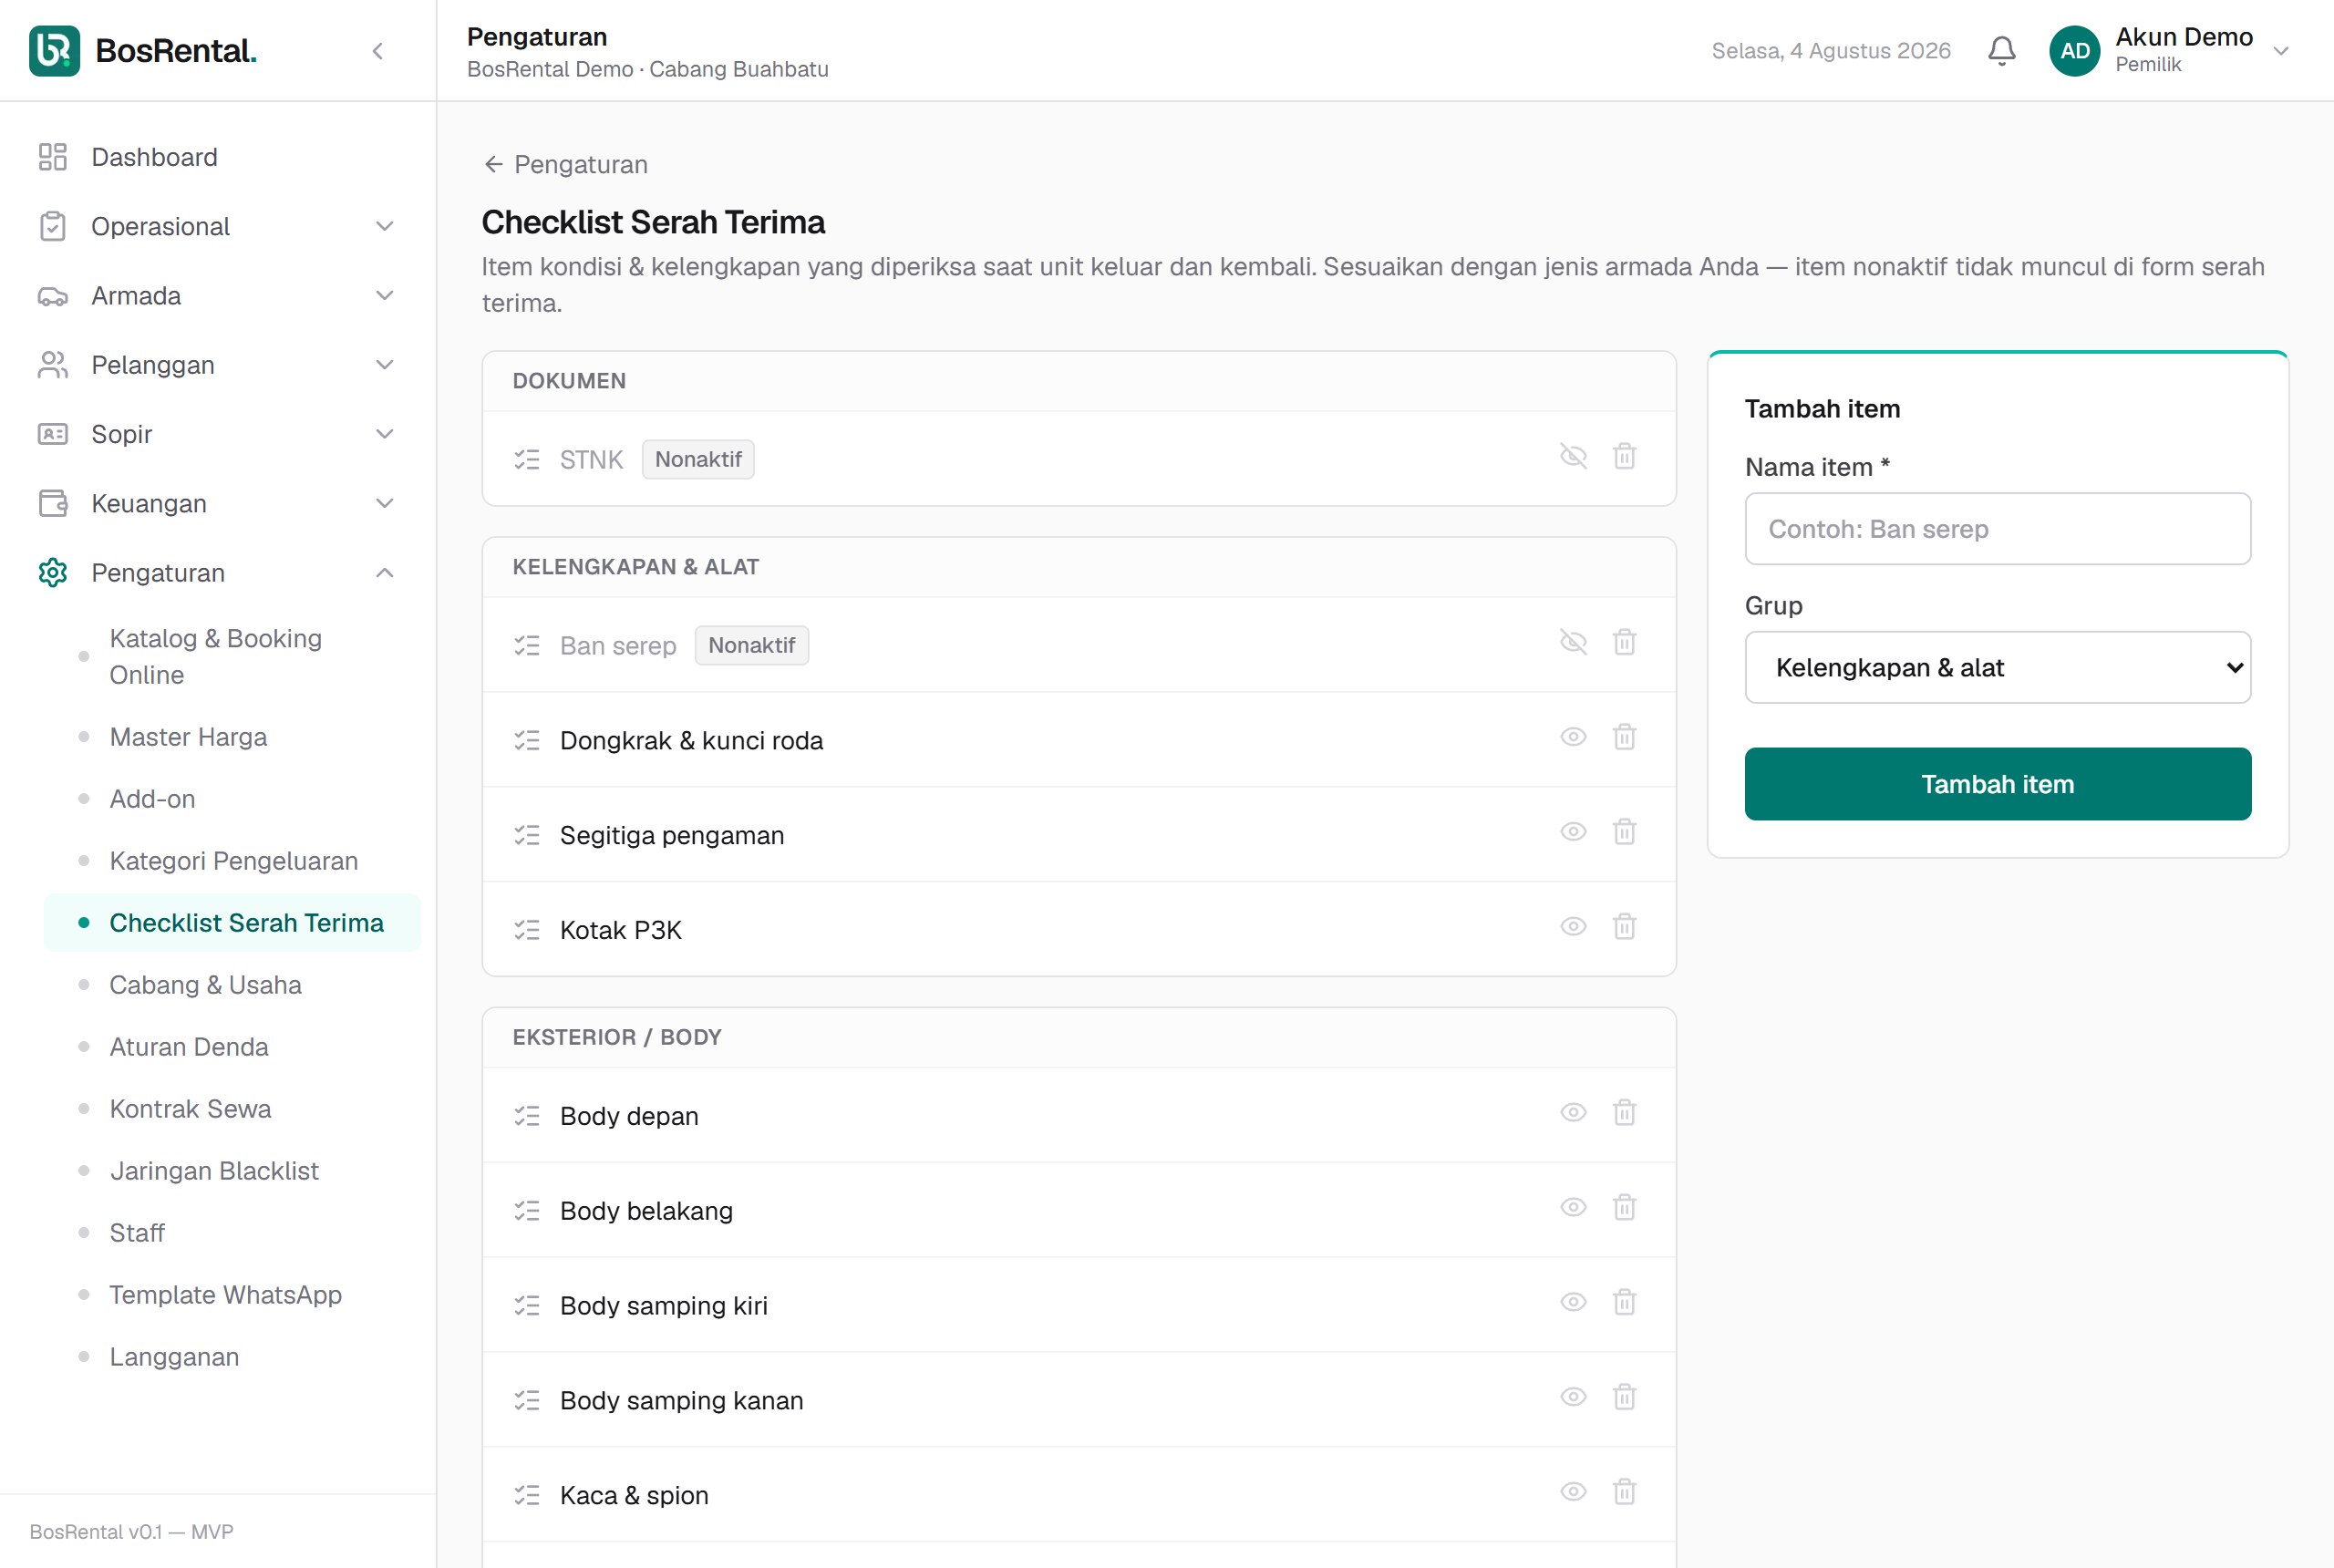Hide the Dongkrak & kunci roda item

pyautogui.click(x=1573, y=738)
